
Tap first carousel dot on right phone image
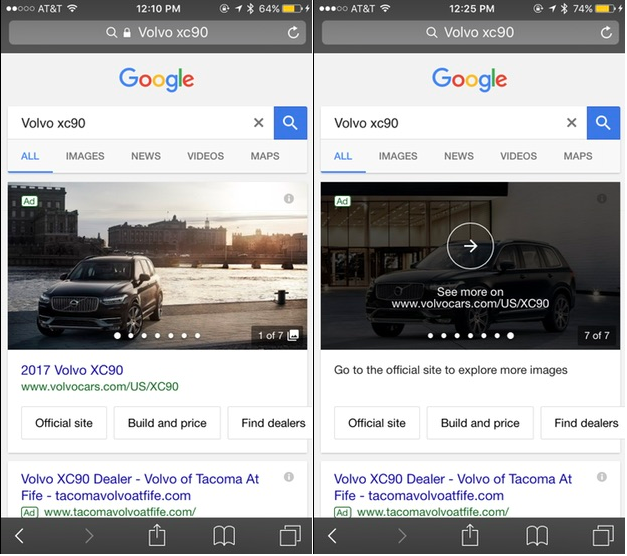point(430,336)
